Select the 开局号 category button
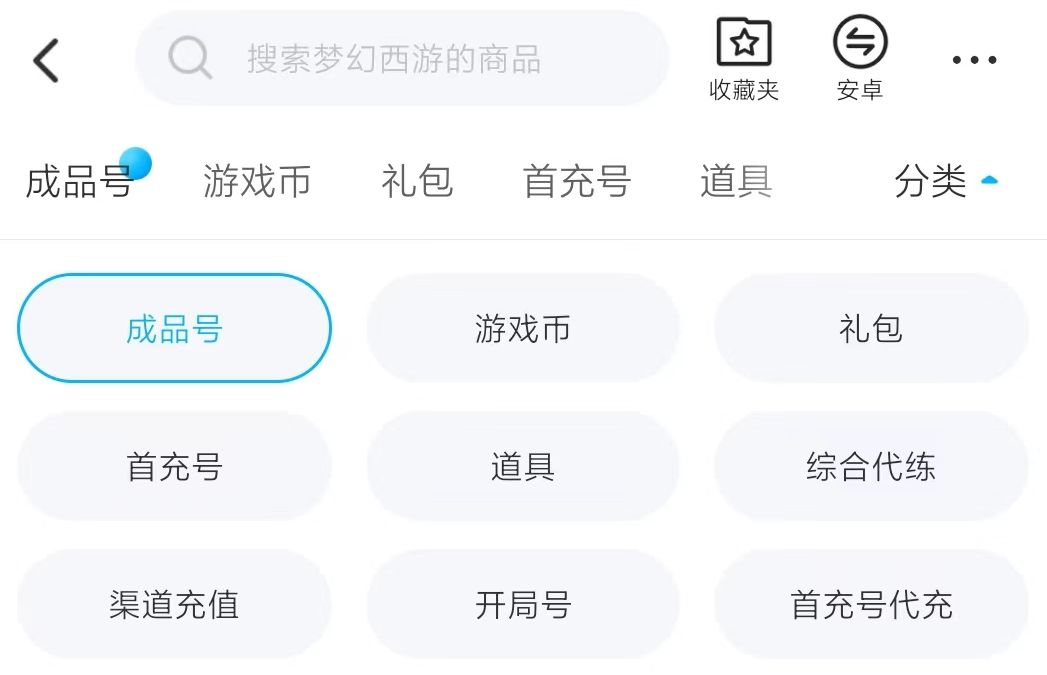The image size is (1047, 675). click(522, 604)
